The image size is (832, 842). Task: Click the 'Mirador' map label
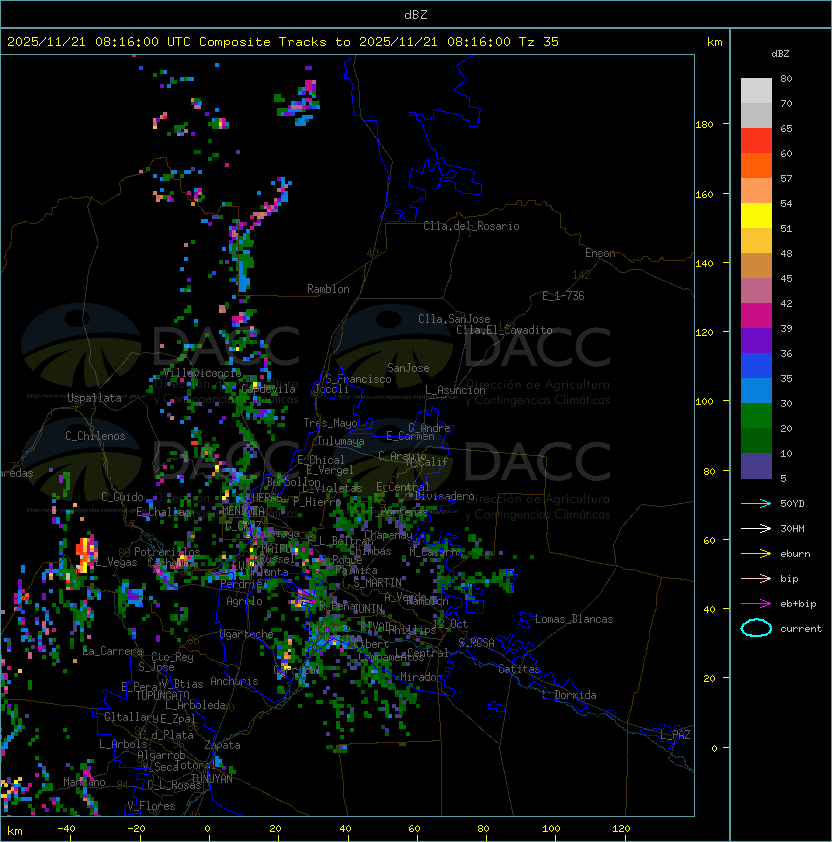click(x=421, y=677)
